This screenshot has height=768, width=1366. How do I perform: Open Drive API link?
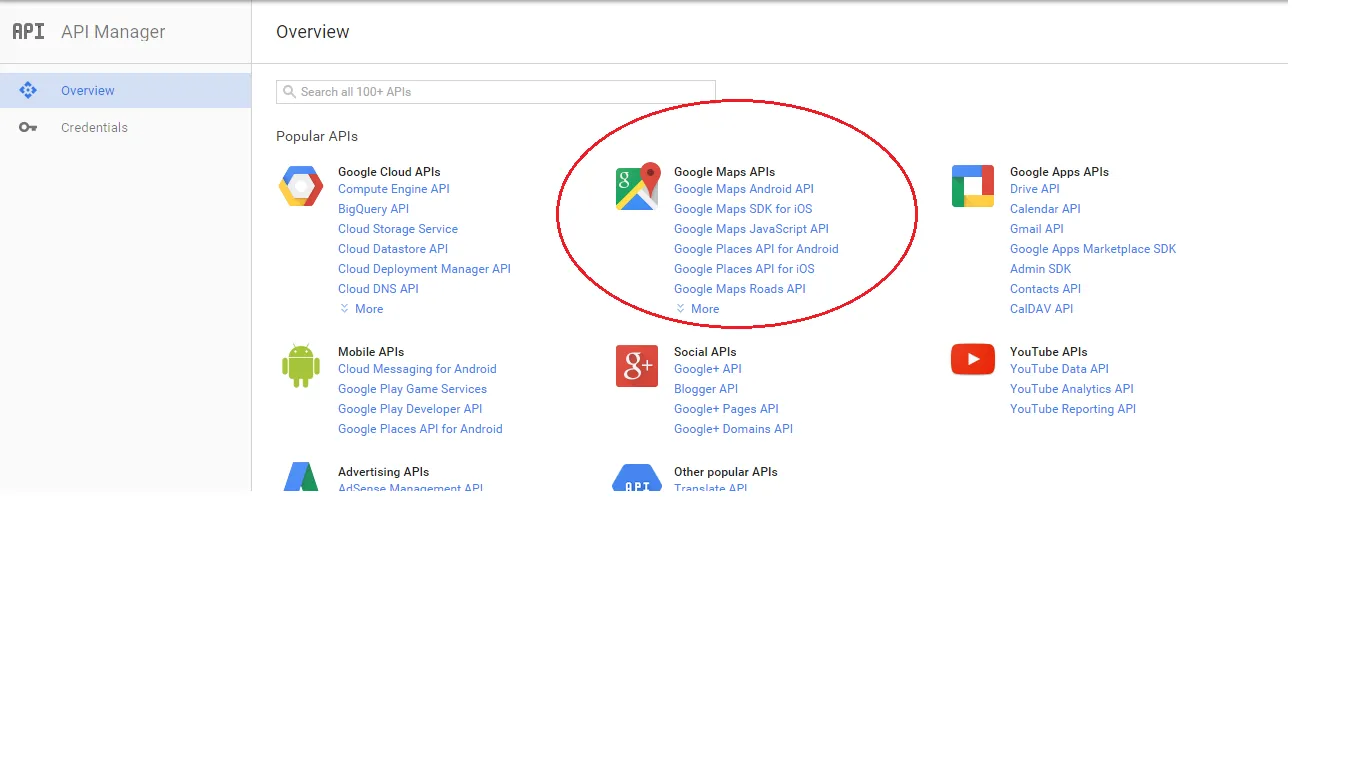1035,189
